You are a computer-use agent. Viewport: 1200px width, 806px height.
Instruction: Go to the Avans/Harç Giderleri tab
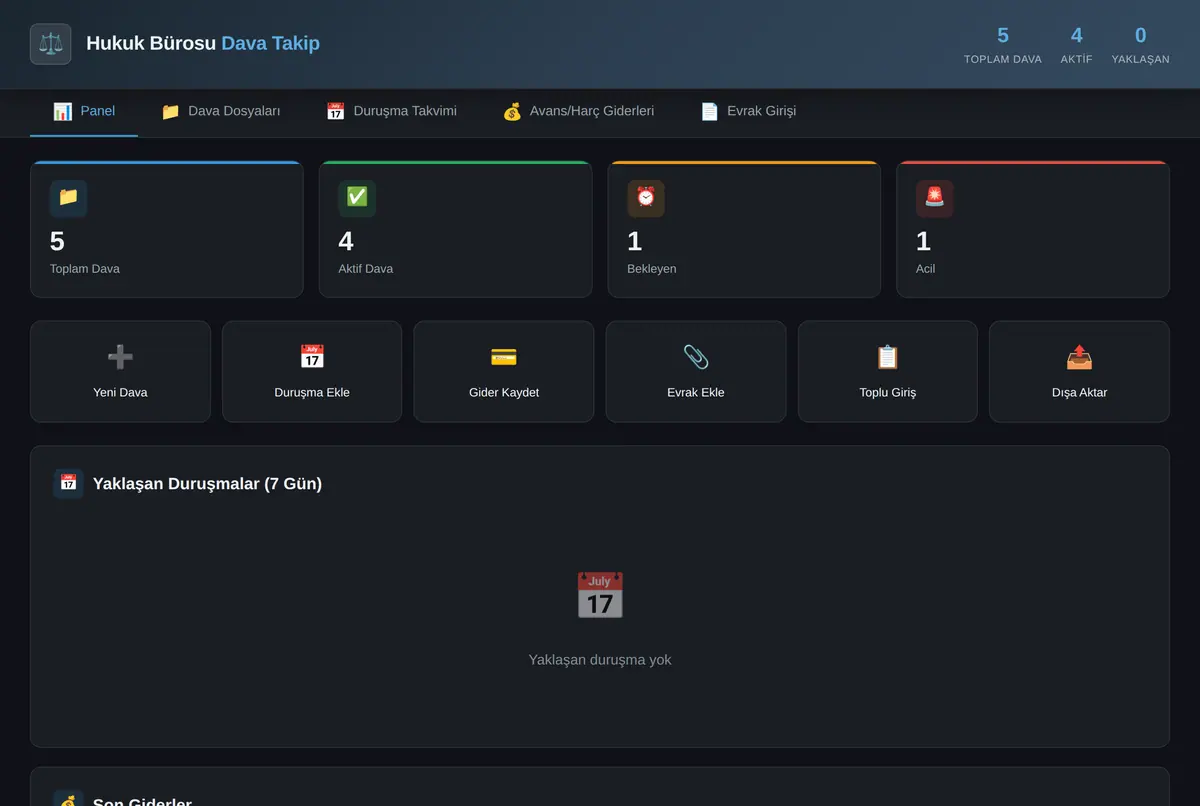[578, 111]
